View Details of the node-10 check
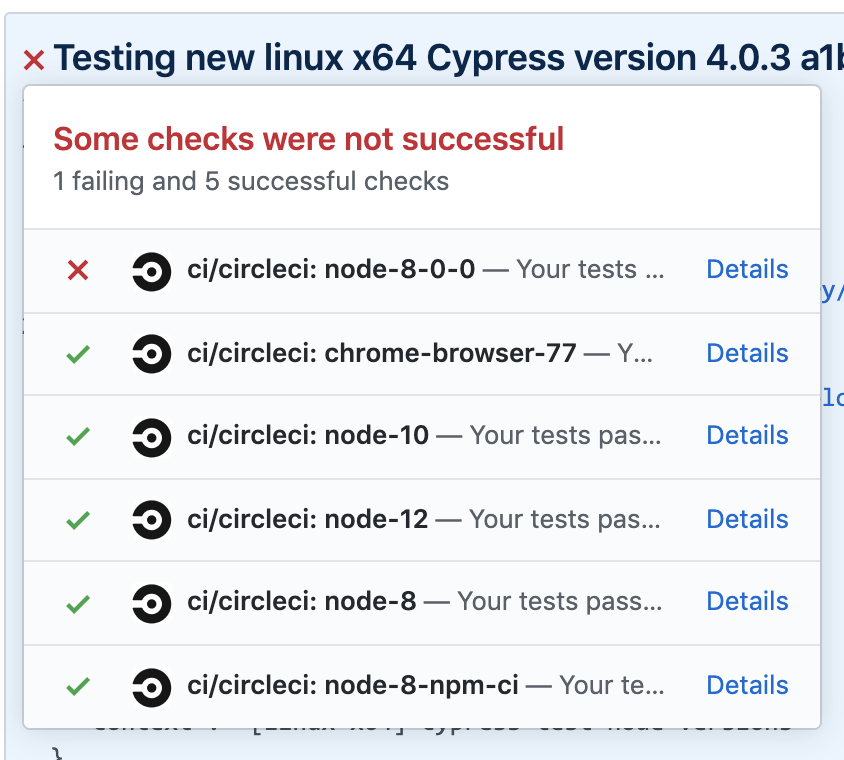Viewport: 844px width, 760px height. tap(747, 436)
